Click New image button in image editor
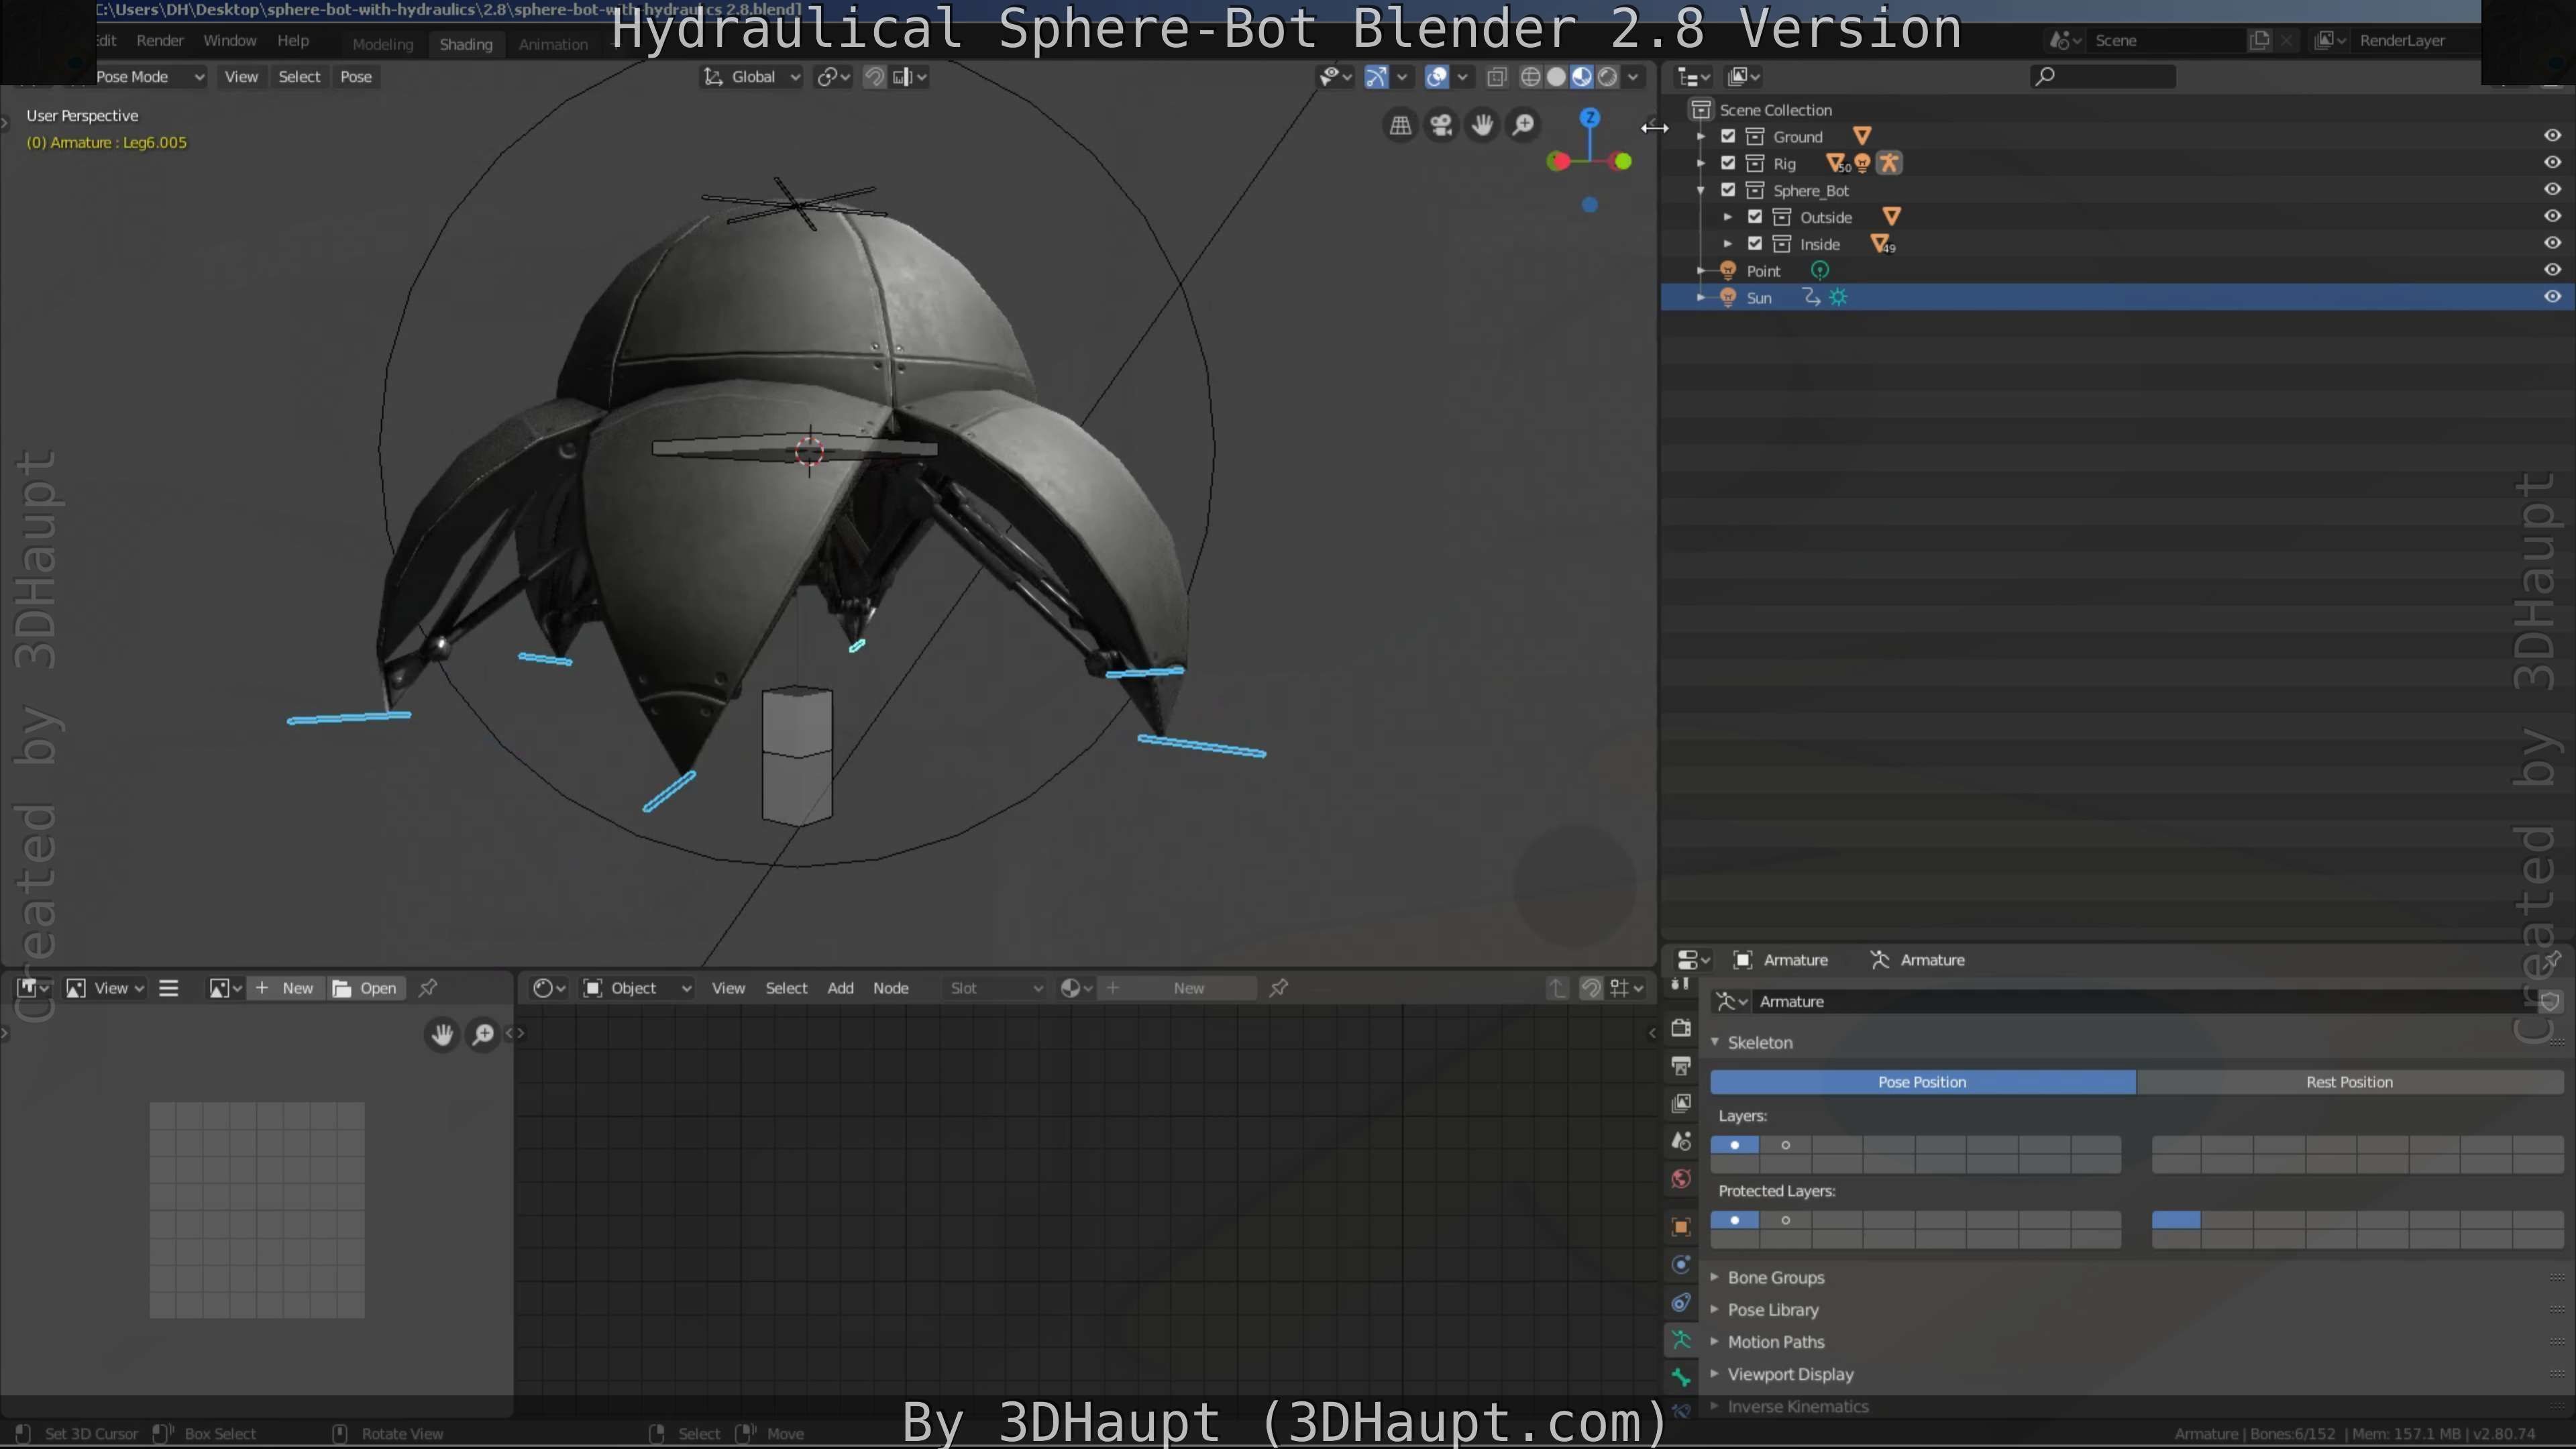This screenshot has width=2576, height=1449. click(285, 988)
